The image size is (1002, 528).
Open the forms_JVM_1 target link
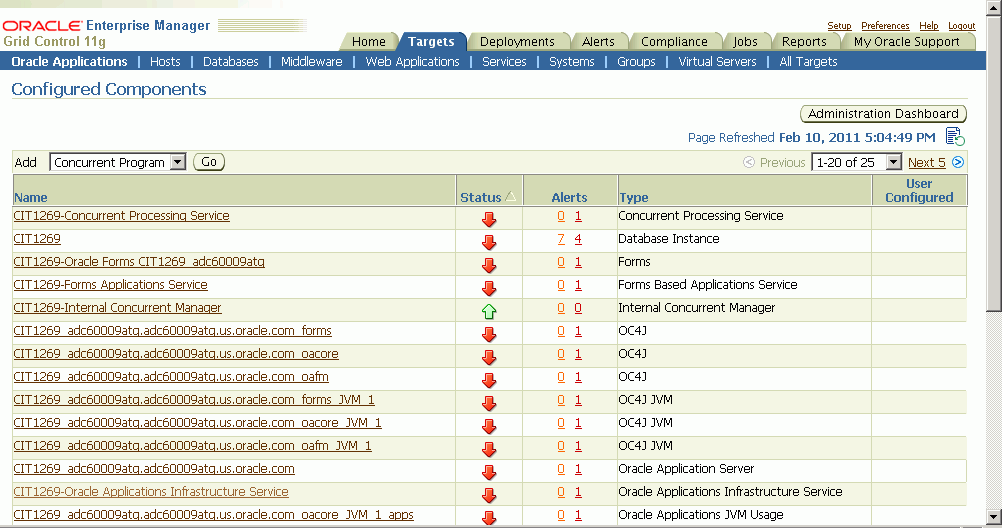click(194, 400)
